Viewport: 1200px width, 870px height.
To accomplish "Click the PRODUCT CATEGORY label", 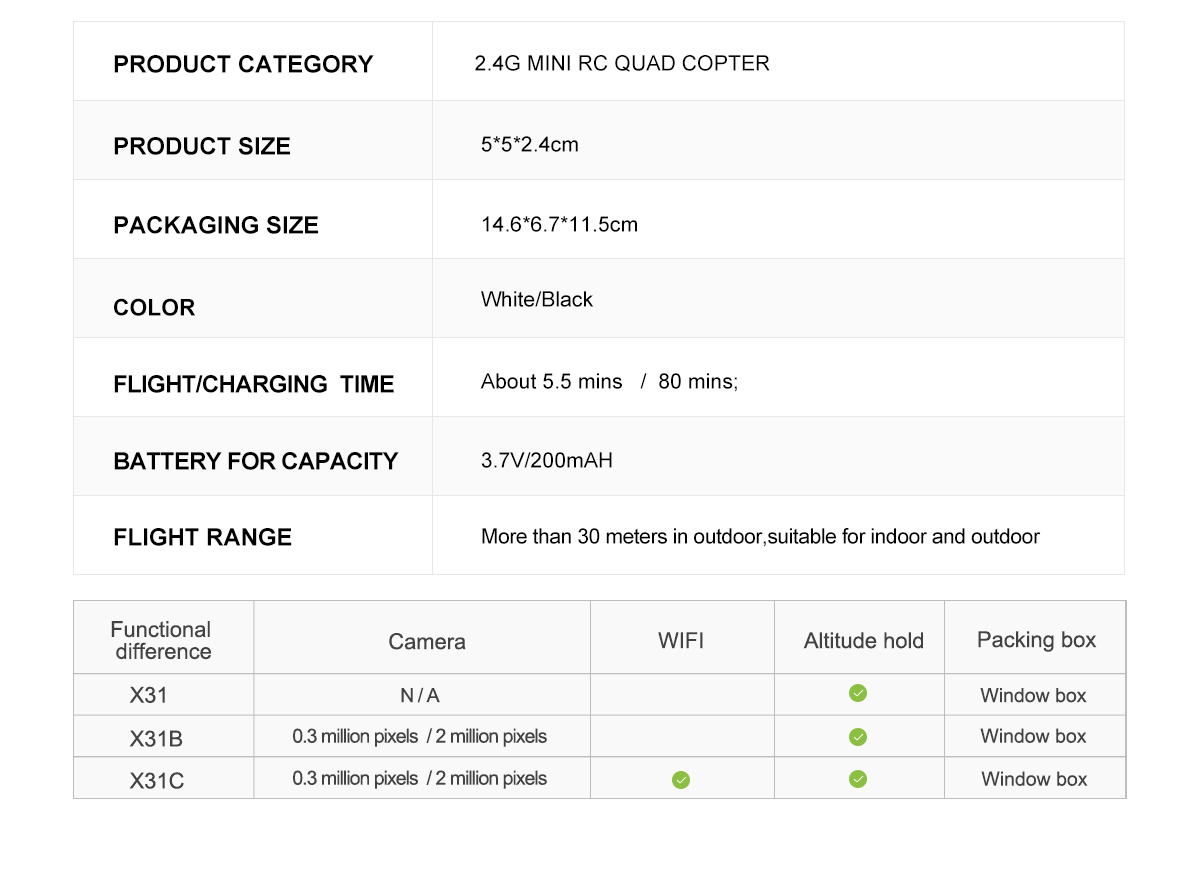I will coord(243,64).
